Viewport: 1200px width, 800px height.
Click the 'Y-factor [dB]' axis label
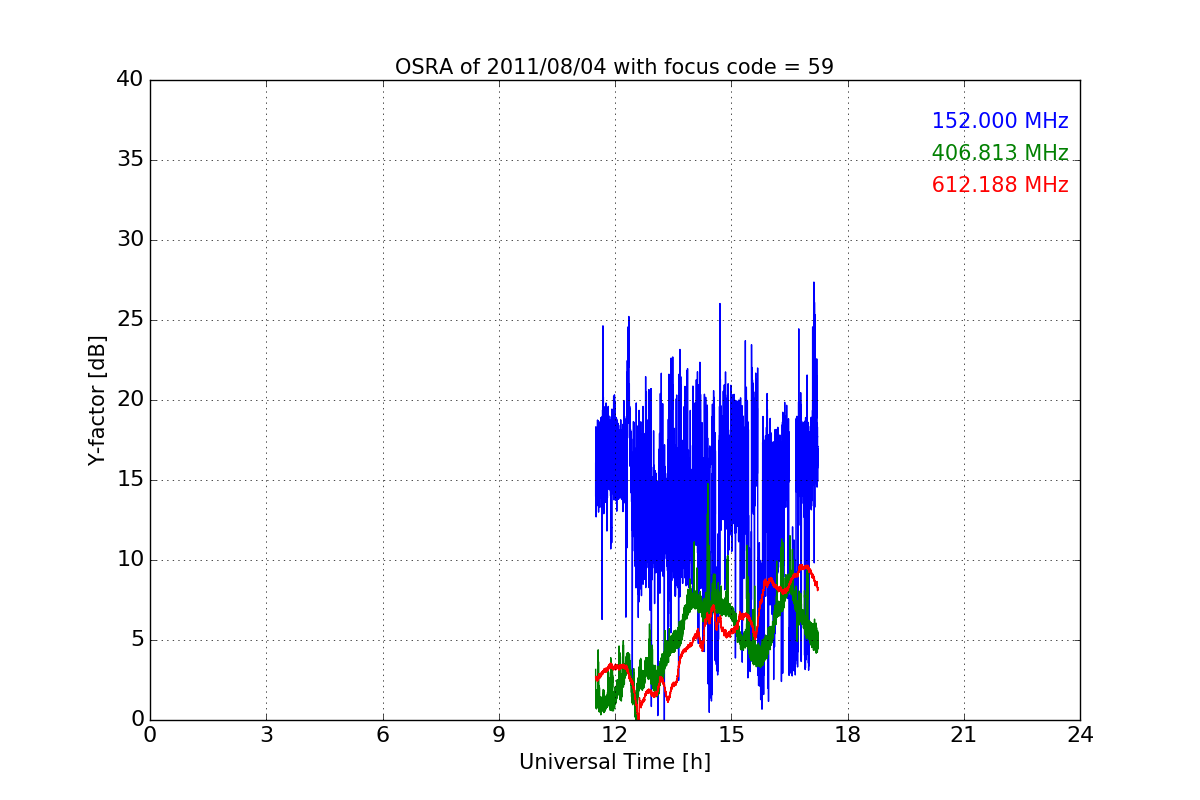coord(97,400)
